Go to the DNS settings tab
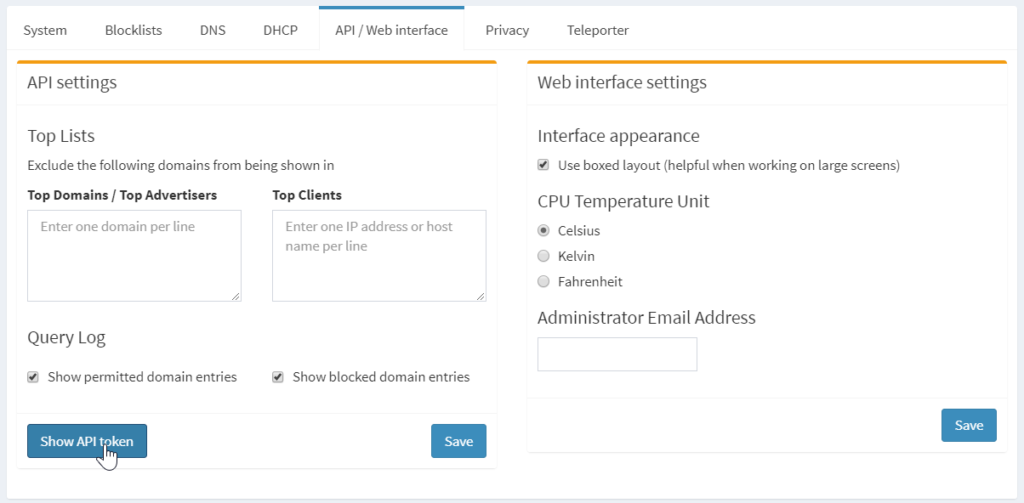The image size is (1024, 503). click(213, 30)
